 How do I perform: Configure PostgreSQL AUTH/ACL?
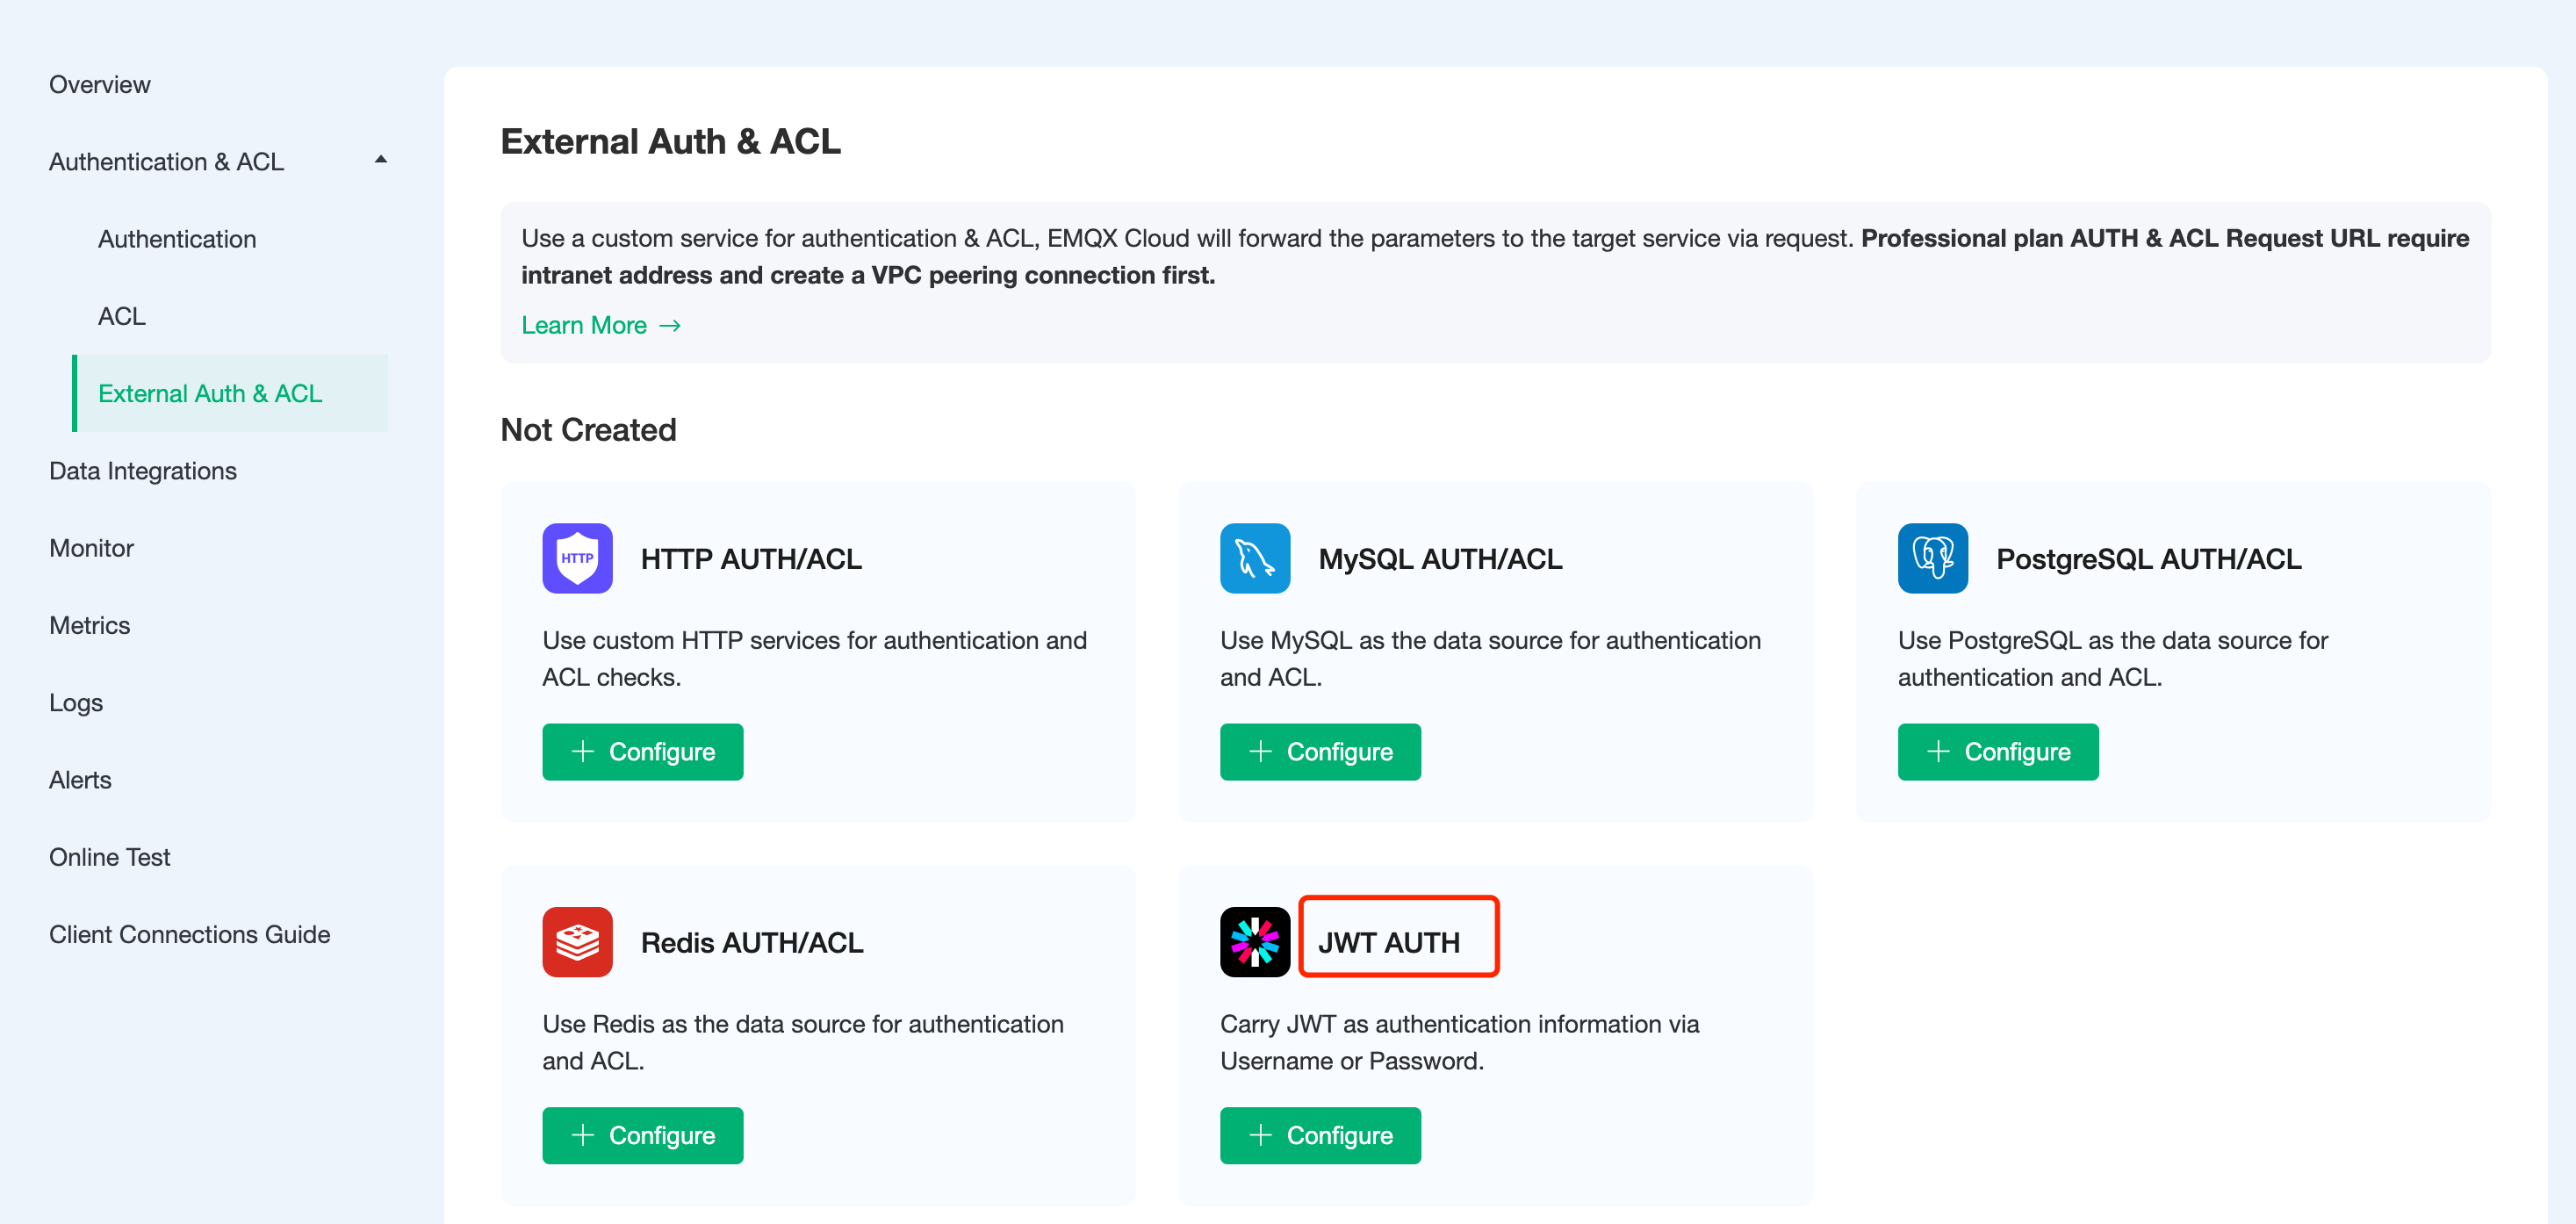tap(1998, 752)
